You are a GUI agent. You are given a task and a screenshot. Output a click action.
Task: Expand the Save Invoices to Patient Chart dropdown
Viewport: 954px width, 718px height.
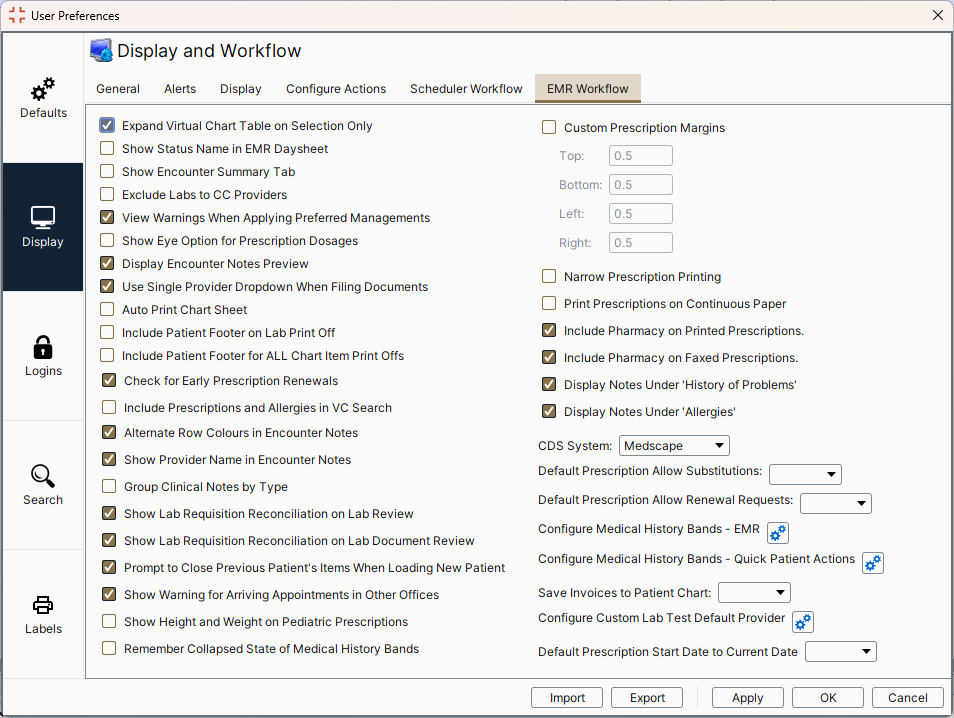coord(754,592)
